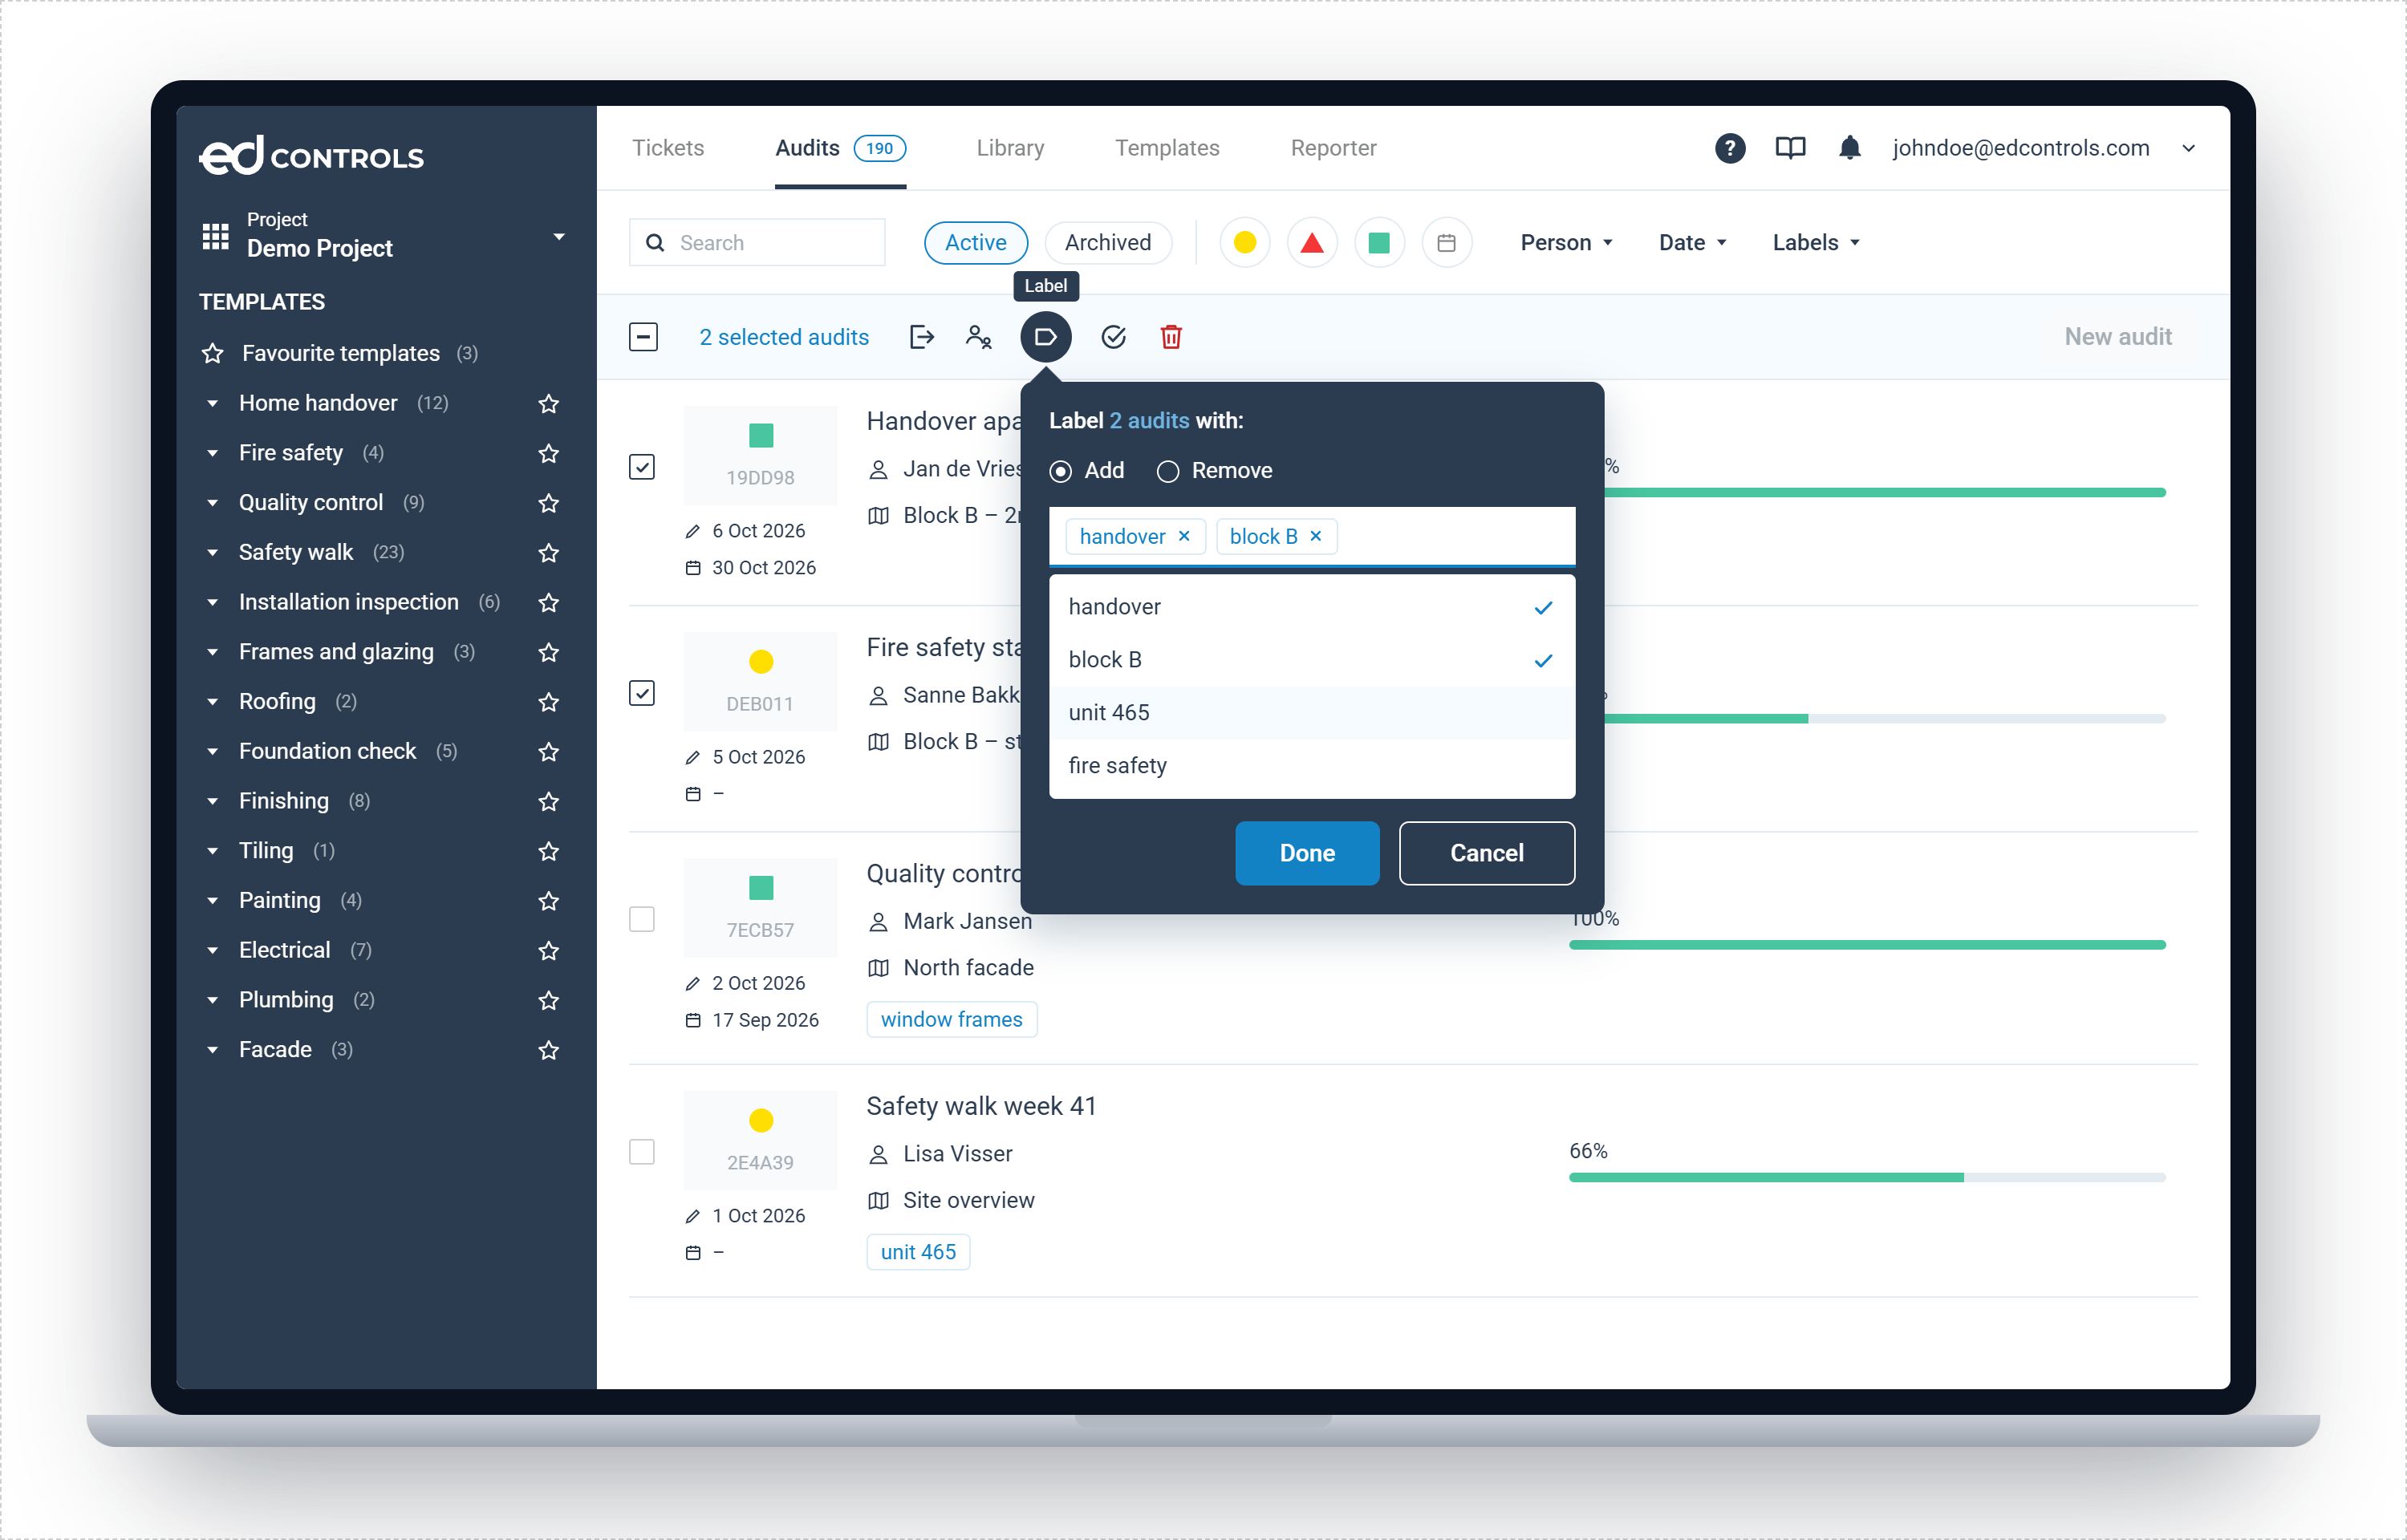Favourite the Painting template star
The width and height of the screenshot is (2407, 1540).
coord(548,901)
